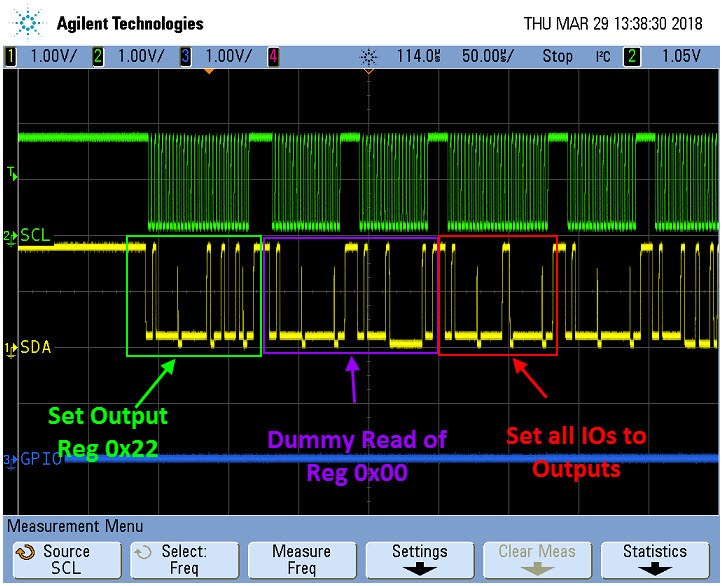Click the delay reference snowflake icon
This screenshot has height=586, width=723.
click(x=368, y=57)
